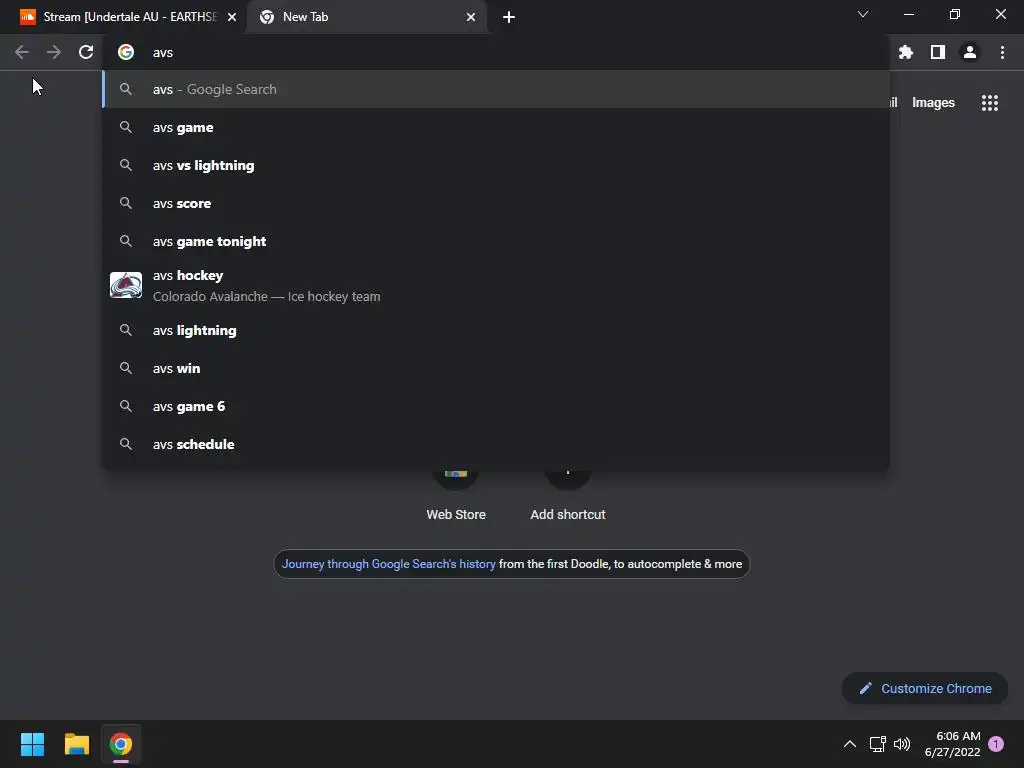Image resolution: width=1024 pixels, height=768 pixels.
Task: Click search magnifier icon beside 'avs win'
Action: point(126,368)
